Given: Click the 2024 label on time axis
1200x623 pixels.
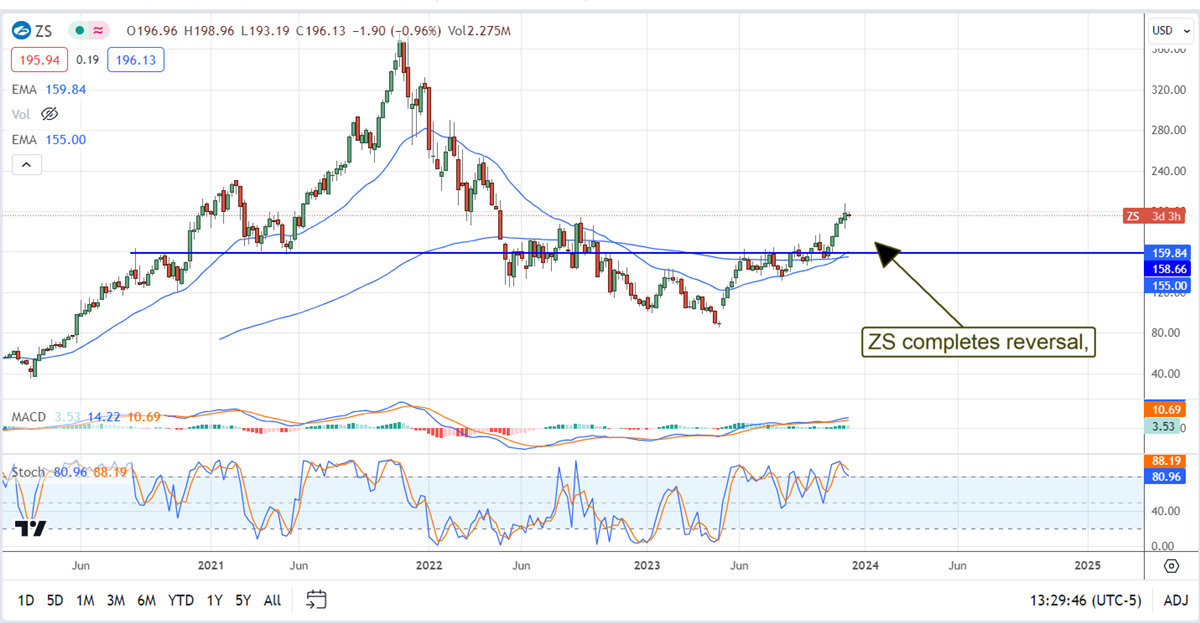Looking at the screenshot, I should [x=866, y=566].
